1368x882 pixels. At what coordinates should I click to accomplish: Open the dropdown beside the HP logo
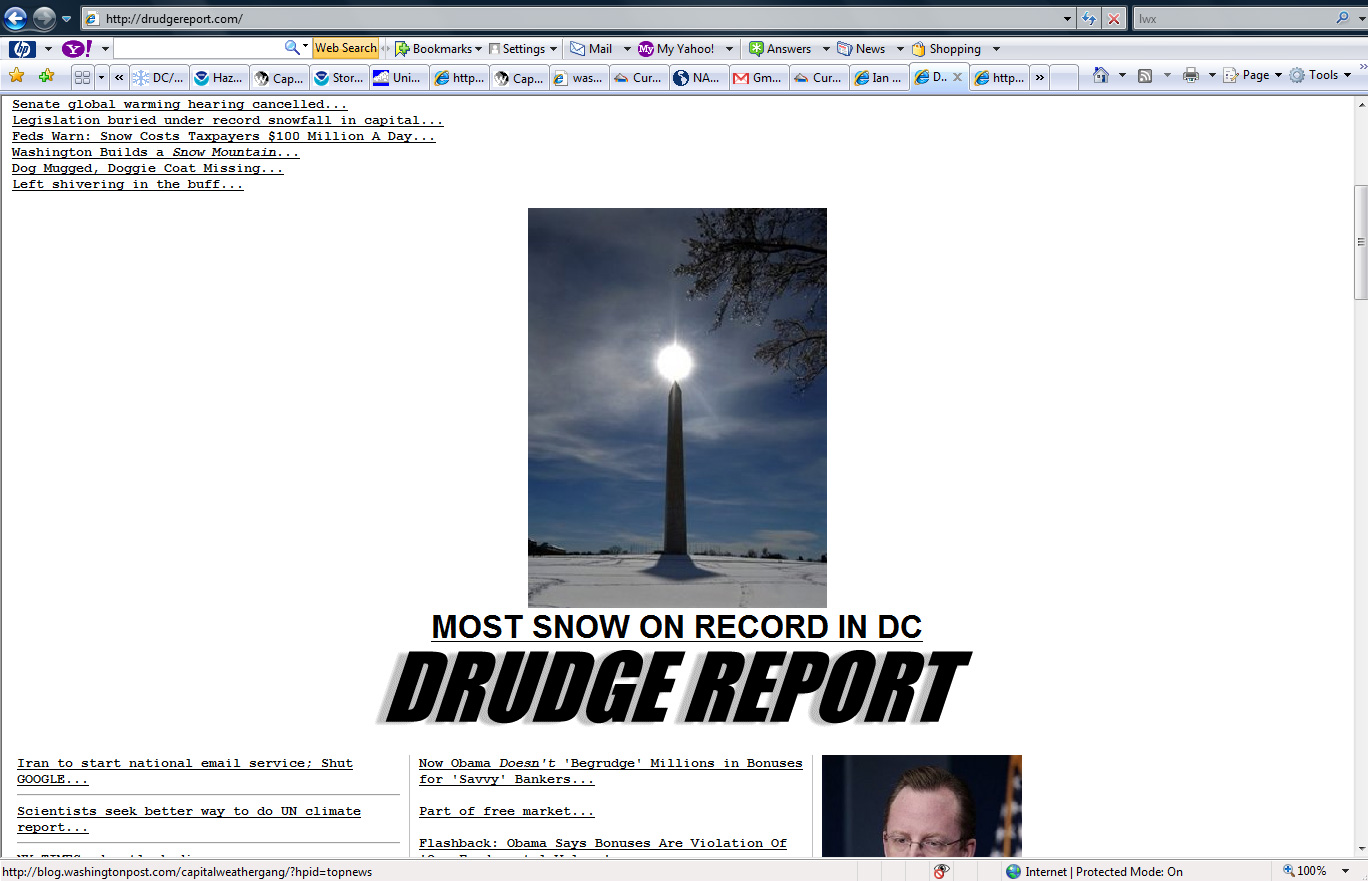pos(47,49)
